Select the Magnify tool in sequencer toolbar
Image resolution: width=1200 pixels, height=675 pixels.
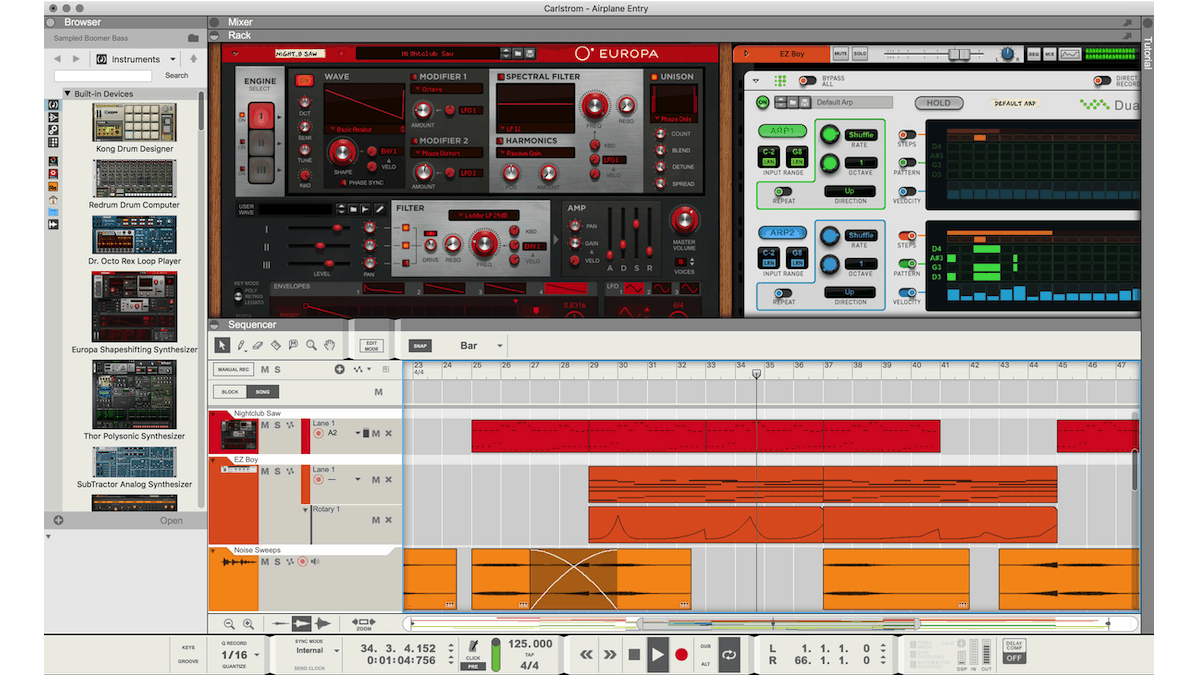pyautogui.click(x=312, y=345)
